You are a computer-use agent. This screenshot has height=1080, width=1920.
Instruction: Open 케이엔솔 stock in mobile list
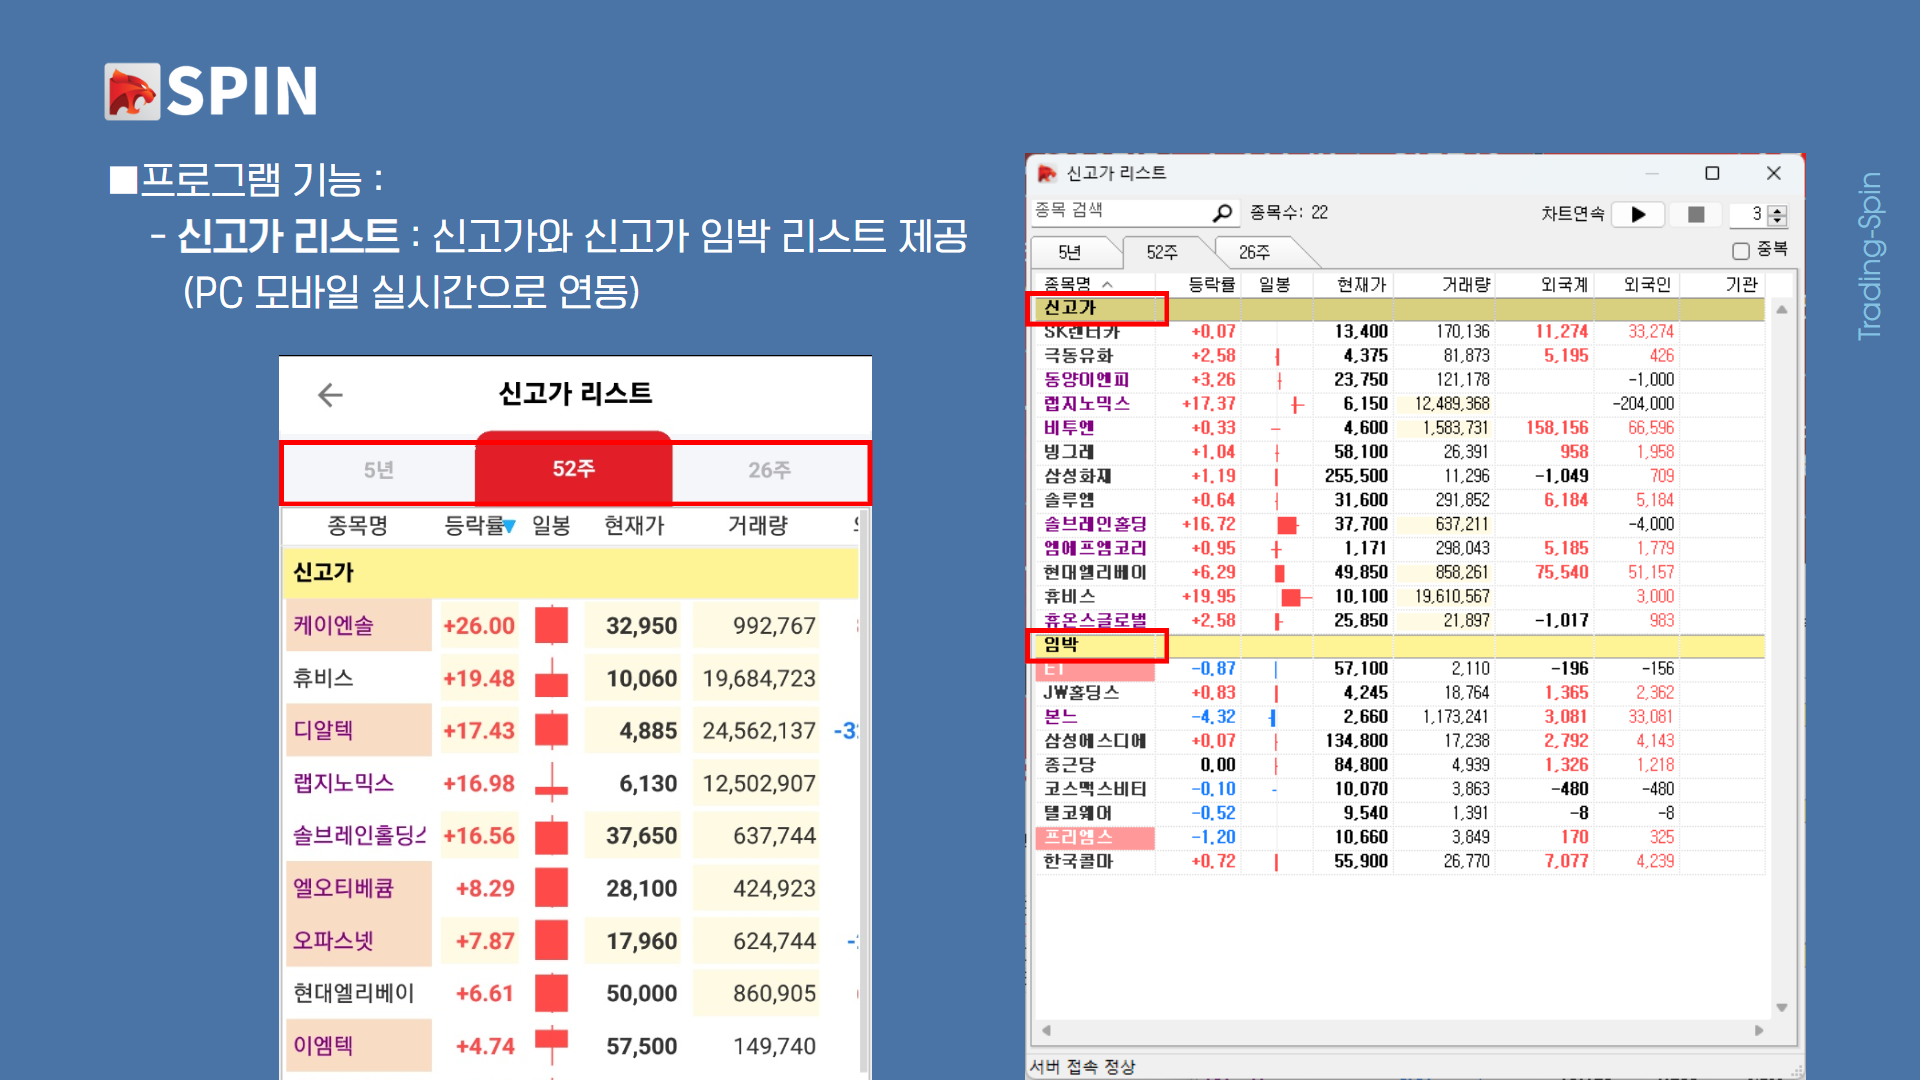333,626
